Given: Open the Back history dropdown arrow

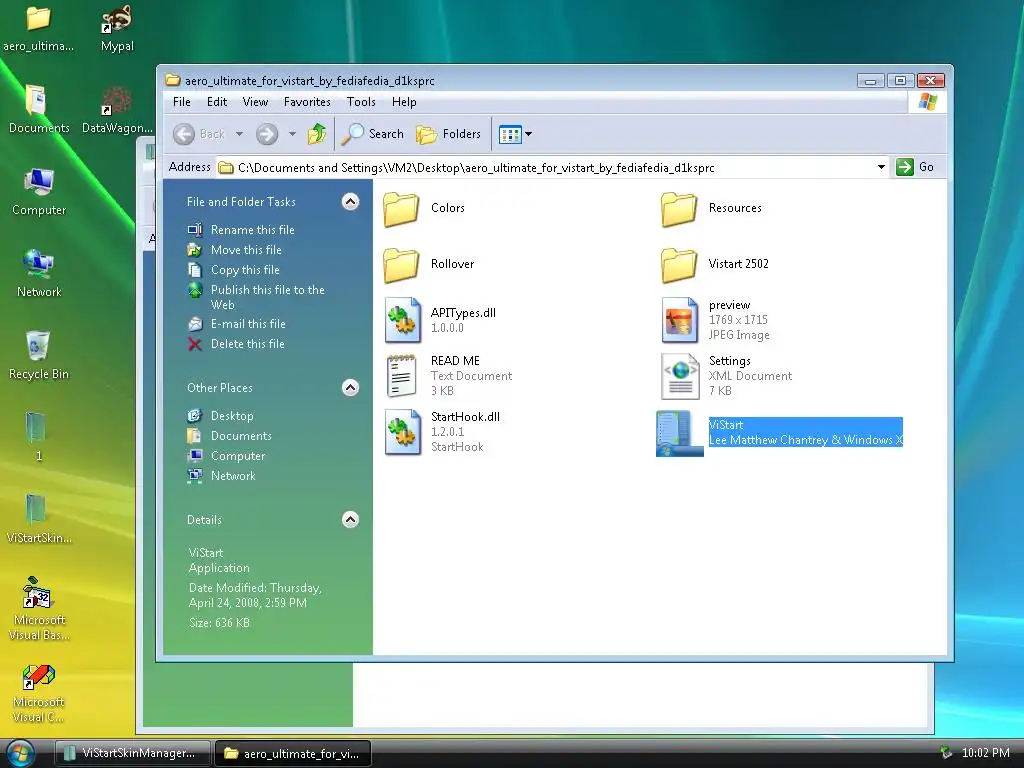Looking at the screenshot, I should click(x=240, y=134).
